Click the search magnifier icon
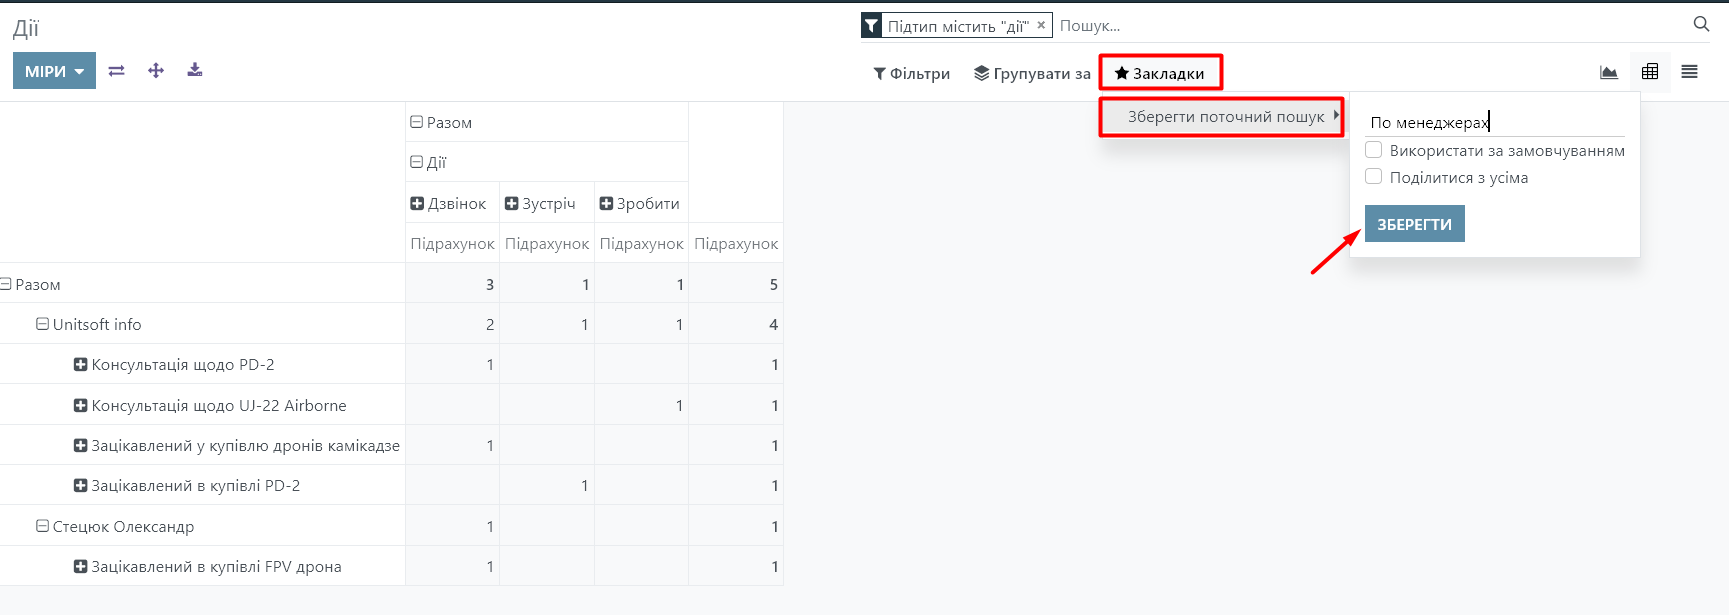 tap(1701, 25)
